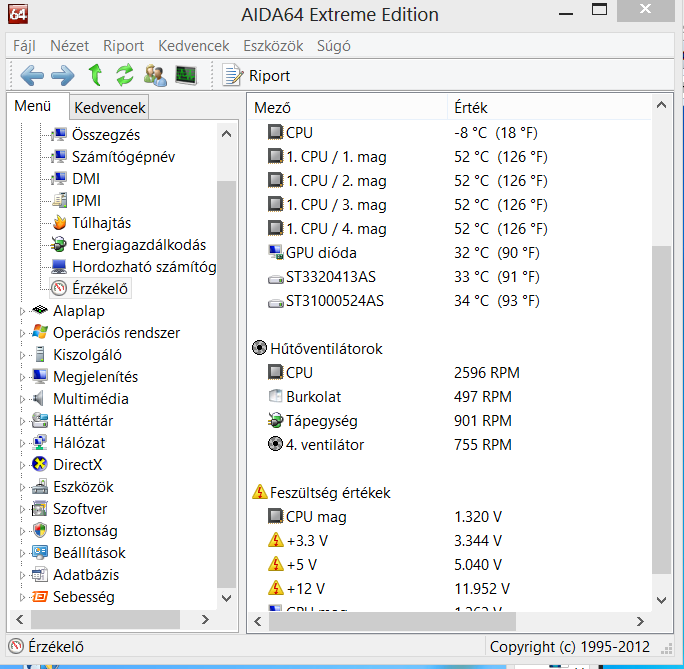The width and height of the screenshot is (684, 669).
Task: Switch to the Kedvencek tab
Action: pyautogui.click(x=109, y=107)
